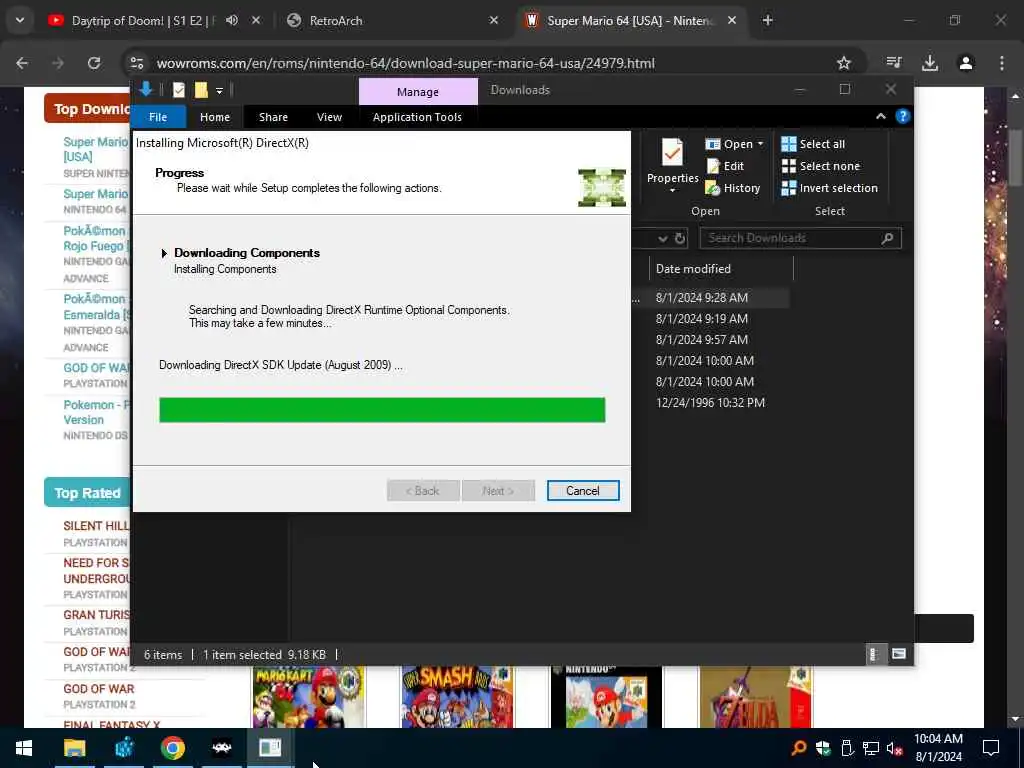Click Explorer refresh icon near search box

pyautogui.click(x=680, y=238)
